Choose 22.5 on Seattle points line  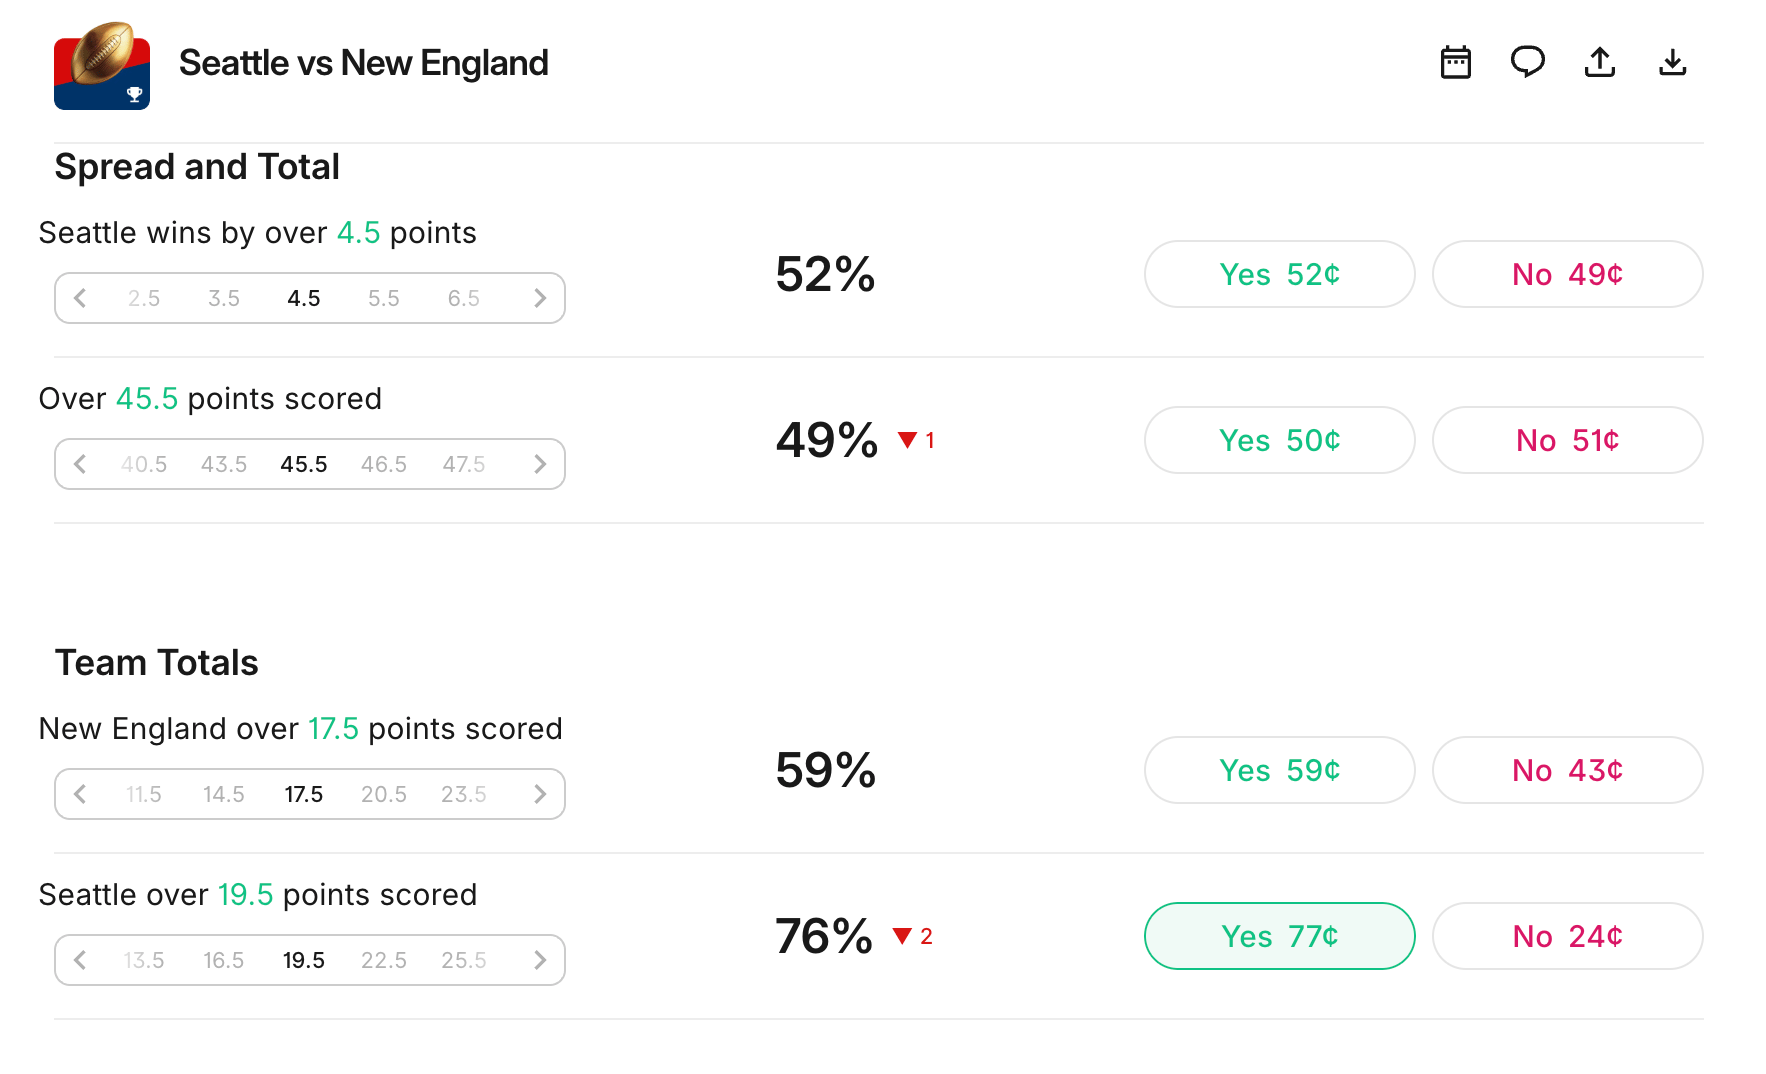point(384,960)
